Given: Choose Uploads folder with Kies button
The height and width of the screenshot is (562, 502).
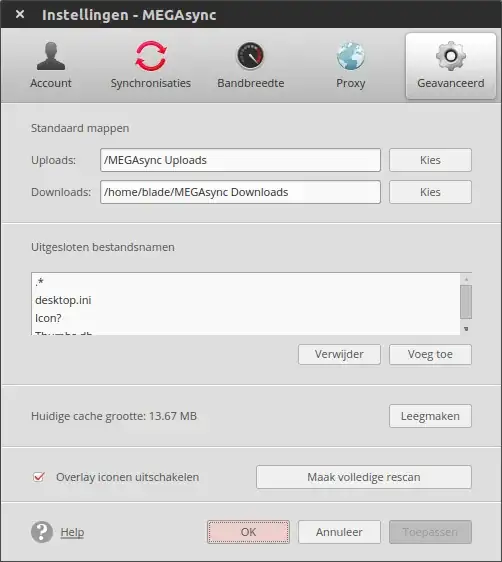Looking at the screenshot, I should (x=430, y=160).
